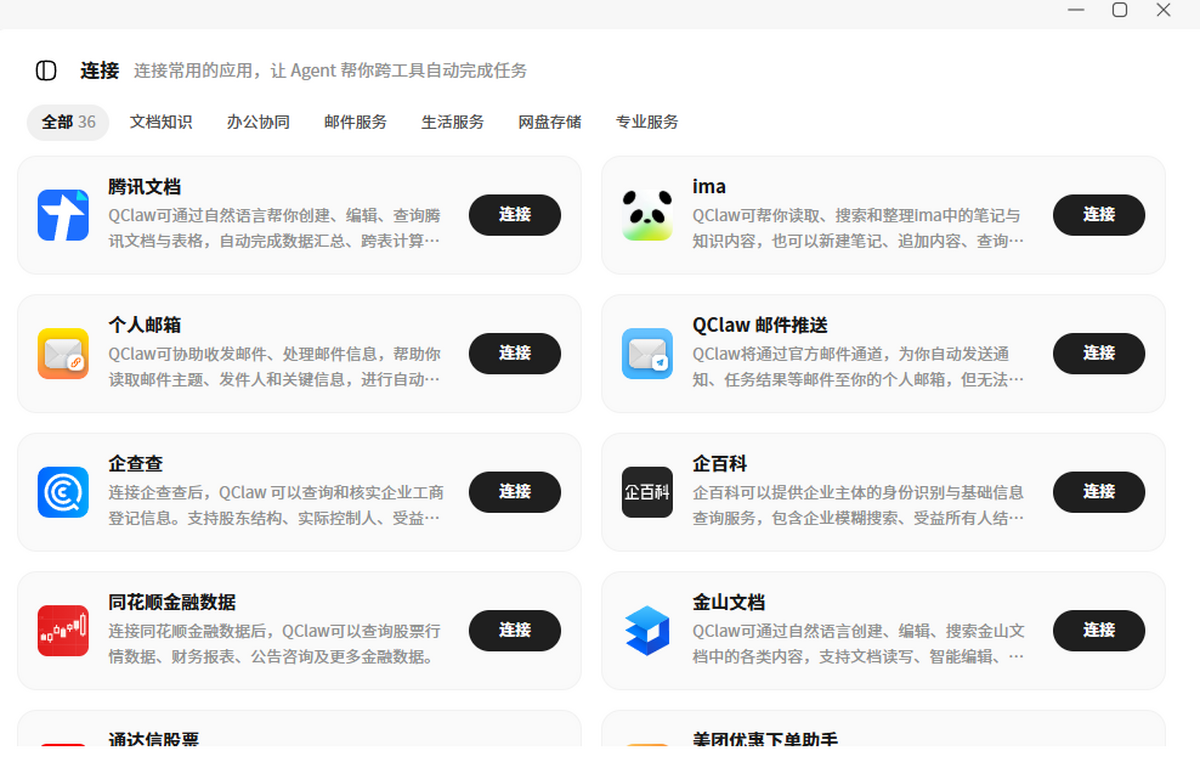Toggle the sidebar panel icon

[x=46, y=70]
